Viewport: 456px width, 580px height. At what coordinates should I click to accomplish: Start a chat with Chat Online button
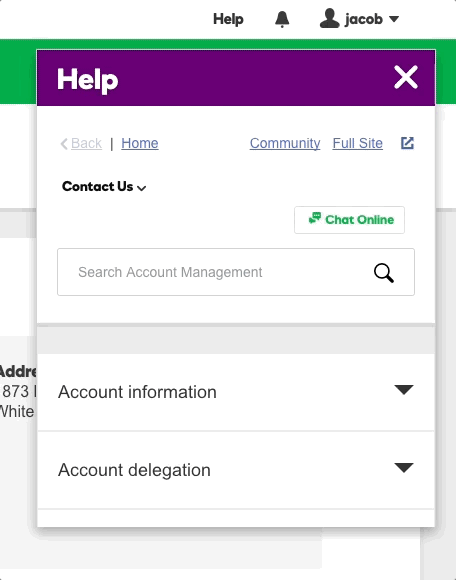click(x=349, y=220)
